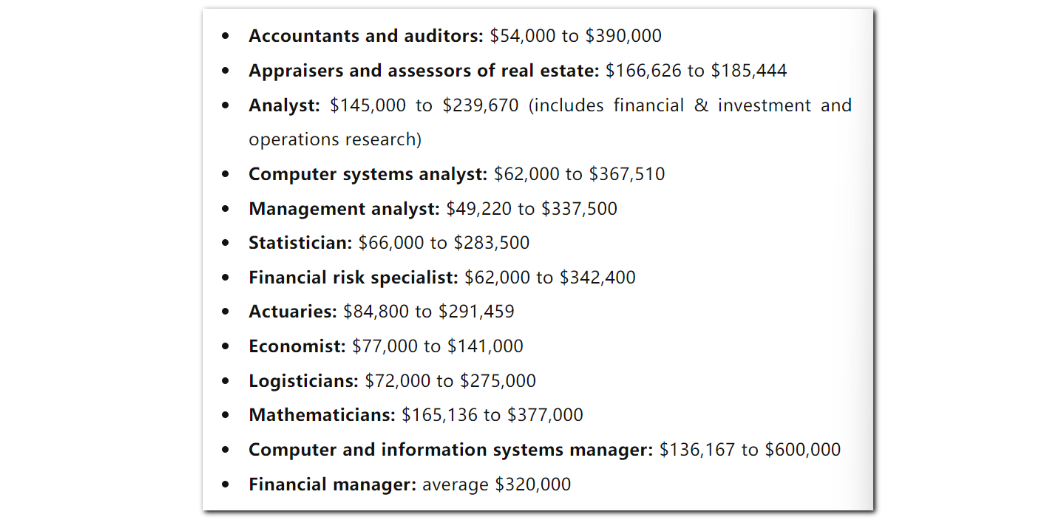Viewport: 1054px width, 520px height.
Task: Click the $166,626 salary figure
Action: tap(643, 71)
